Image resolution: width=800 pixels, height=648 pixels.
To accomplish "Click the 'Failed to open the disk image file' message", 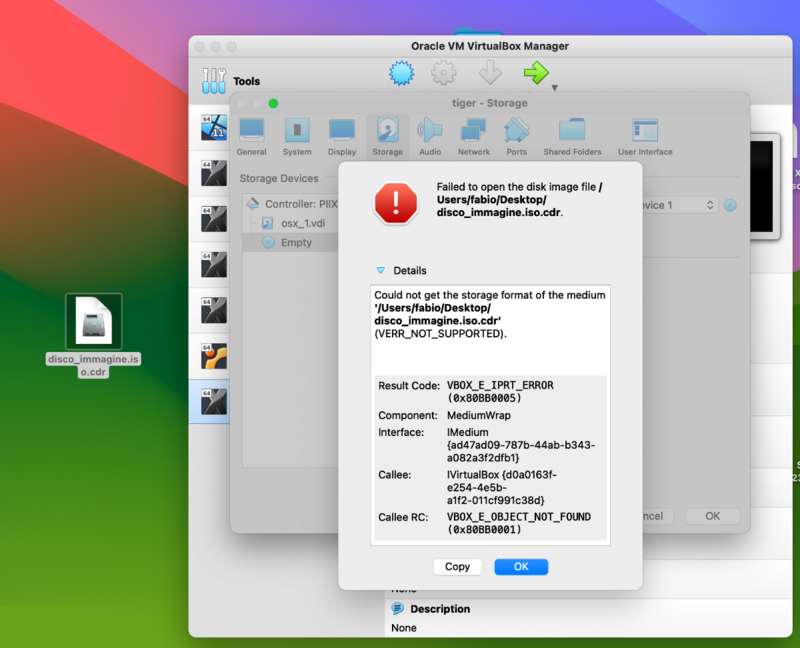I will pyautogui.click(x=519, y=200).
